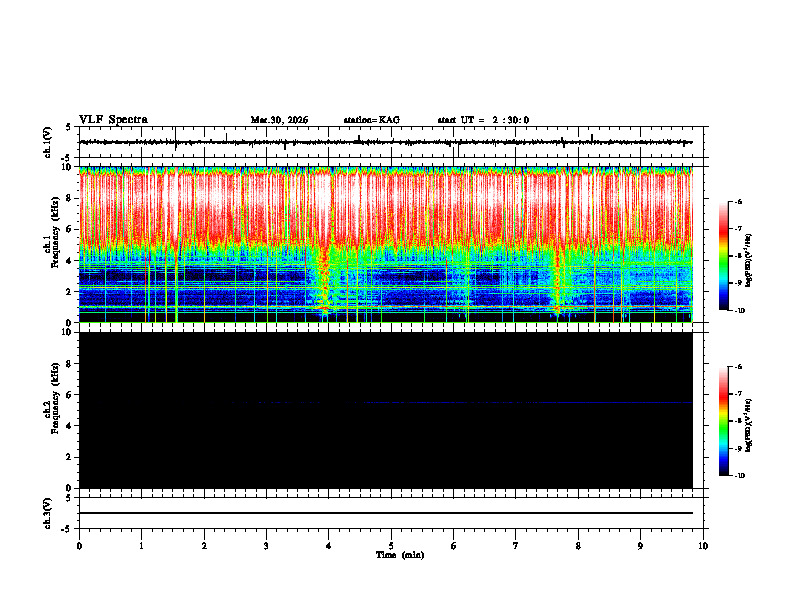Viewport: 792px width, 612px height.
Task: Click the "5" volt tick on ch.3(V) axis
Action: tap(69, 498)
